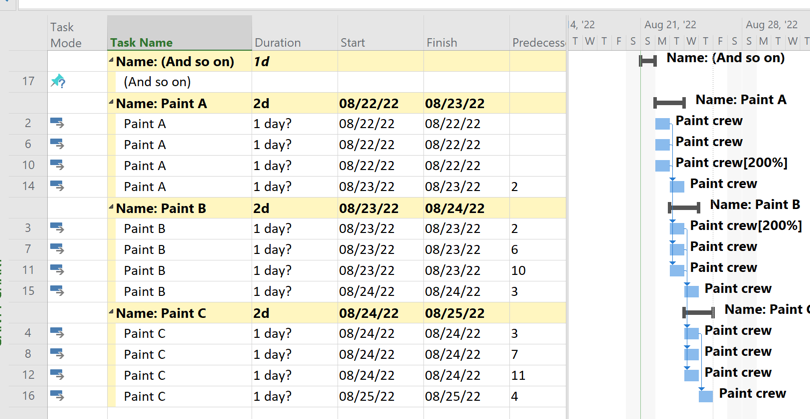The image size is (810, 419).
Task: Click the task mode icon in row 14
Action: [x=57, y=186]
